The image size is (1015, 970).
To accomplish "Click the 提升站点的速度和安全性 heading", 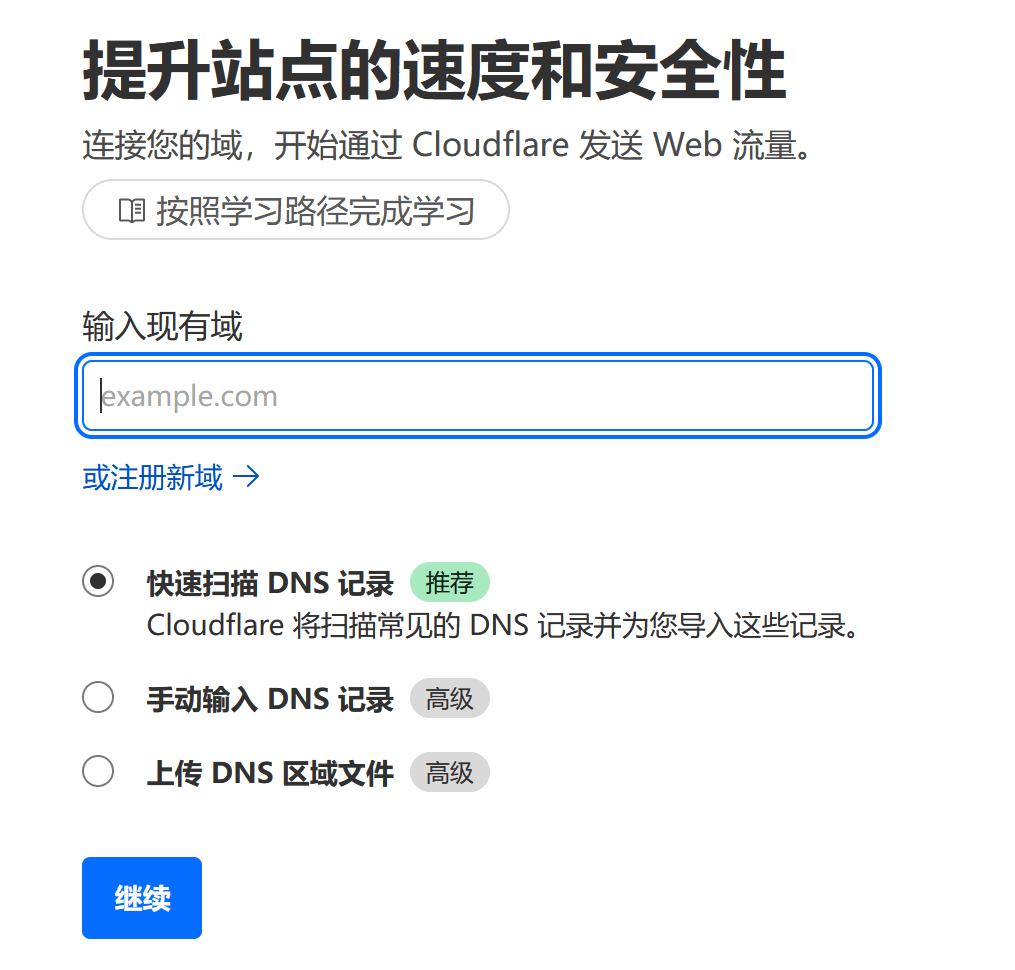I will click(x=434, y=70).
